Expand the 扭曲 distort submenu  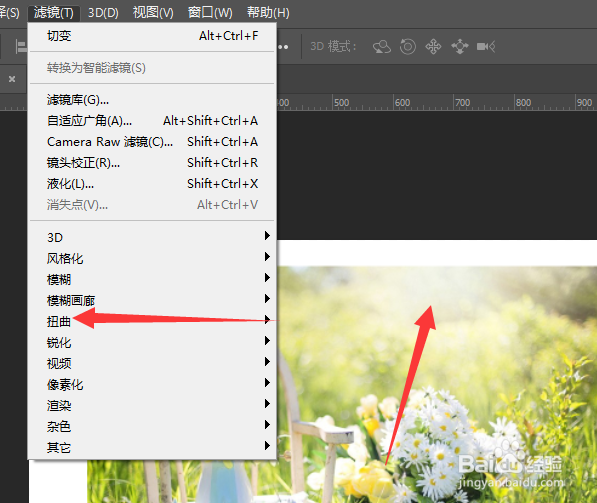(152, 321)
